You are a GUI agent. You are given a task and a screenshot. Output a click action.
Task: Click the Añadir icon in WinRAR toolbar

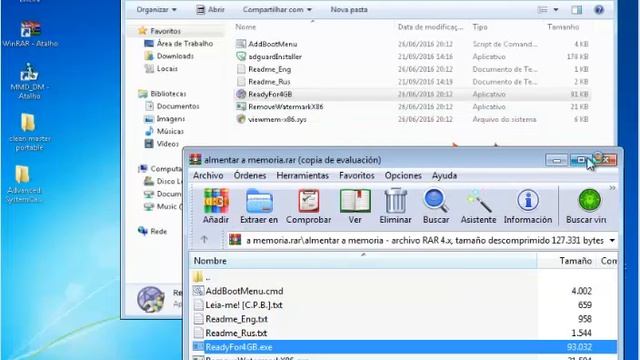216,206
